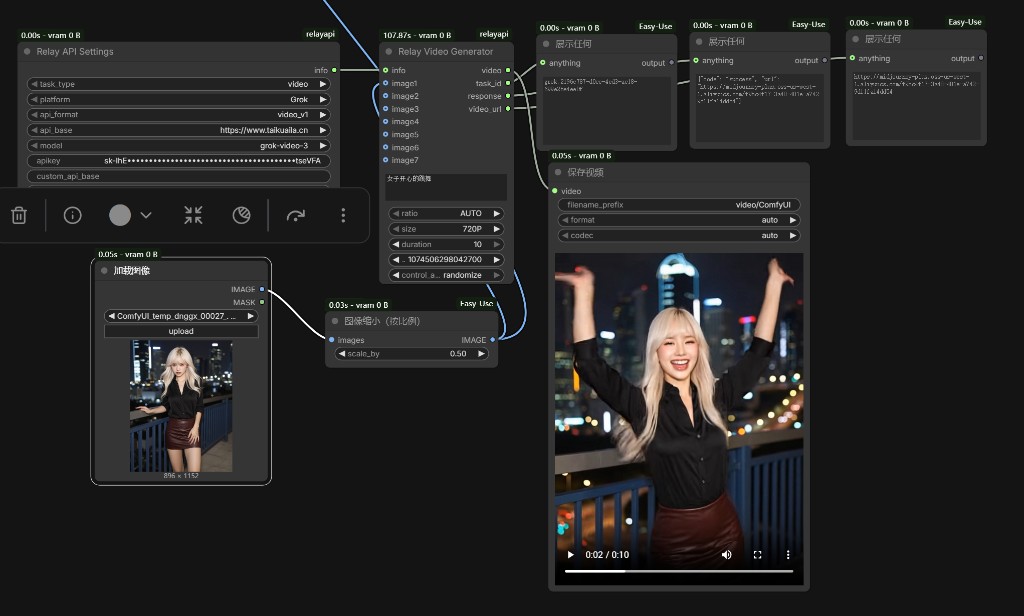Click the upload button in load image node
This screenshot has height=616, width=1024.
tap(181, 331)
